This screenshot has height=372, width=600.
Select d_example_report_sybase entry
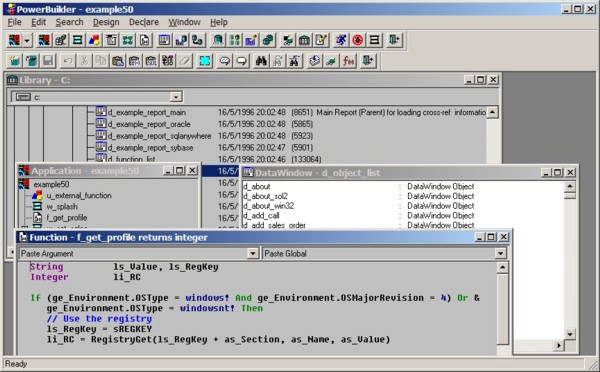150,148
